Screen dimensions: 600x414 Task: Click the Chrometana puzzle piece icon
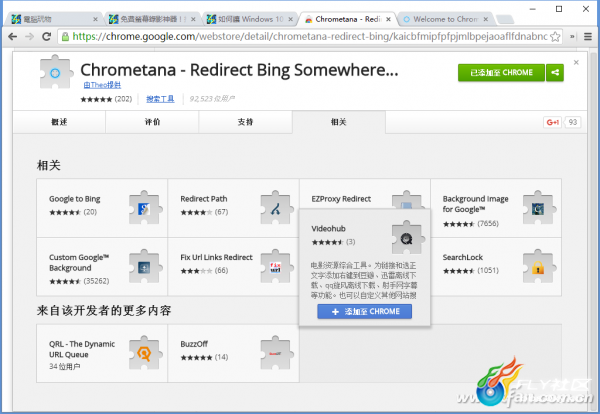[x=56, y=72]
